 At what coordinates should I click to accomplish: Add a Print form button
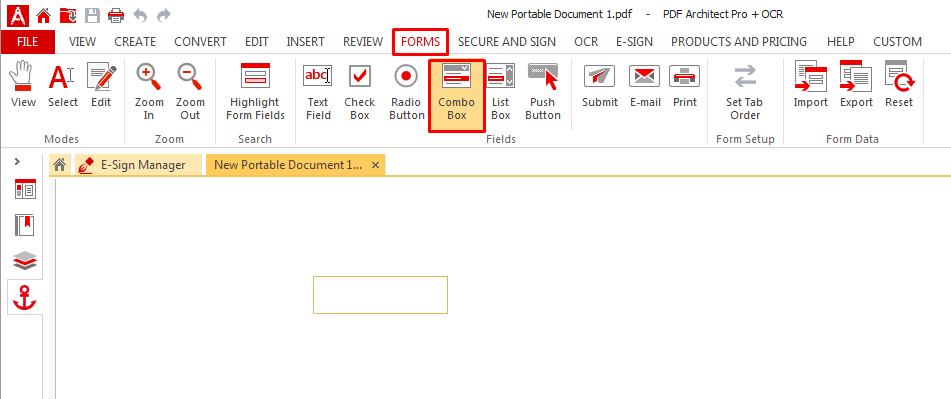pos(685,86)
